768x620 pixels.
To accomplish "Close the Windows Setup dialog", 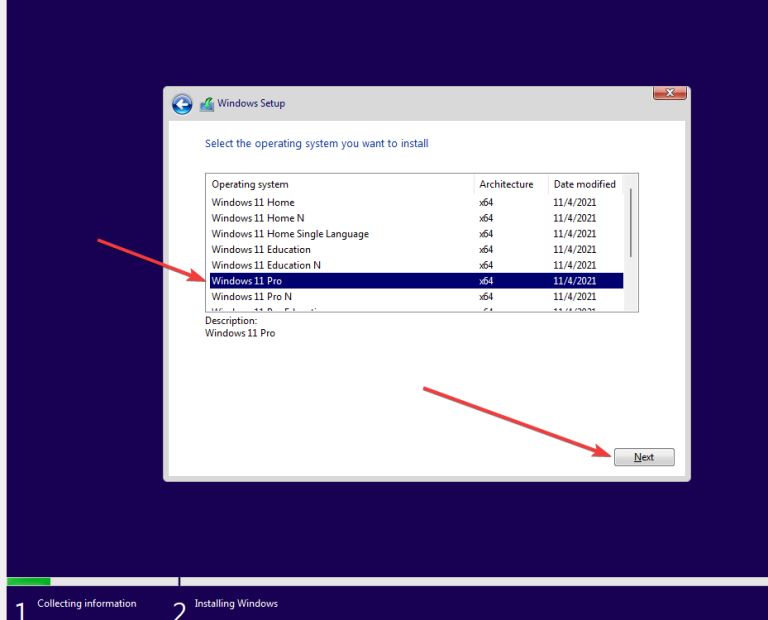I will coord(670,93).
